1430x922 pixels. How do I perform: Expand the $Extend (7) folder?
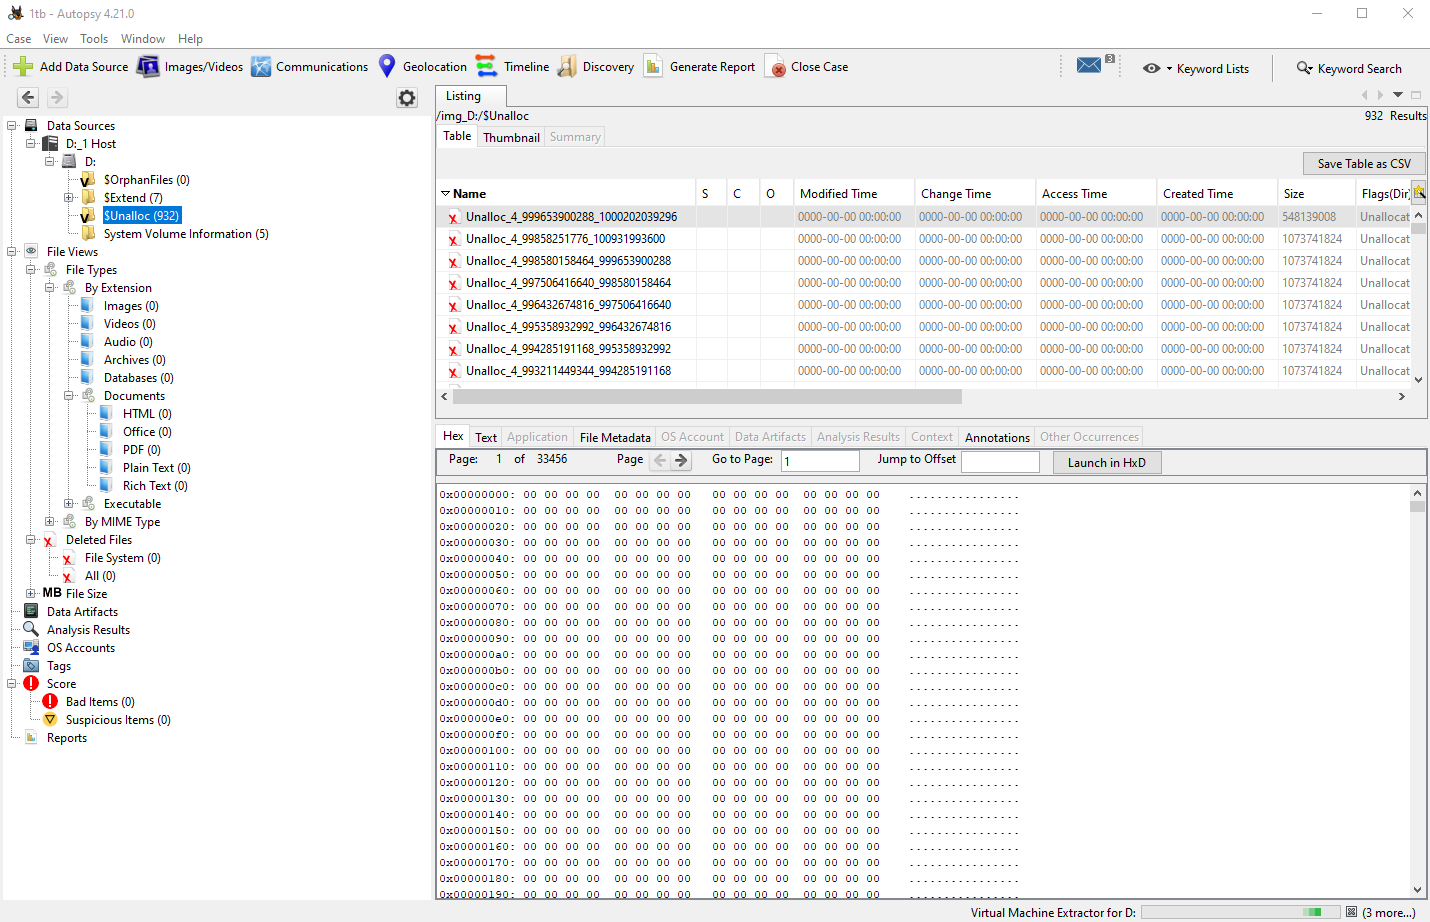[x=69, y=198]
